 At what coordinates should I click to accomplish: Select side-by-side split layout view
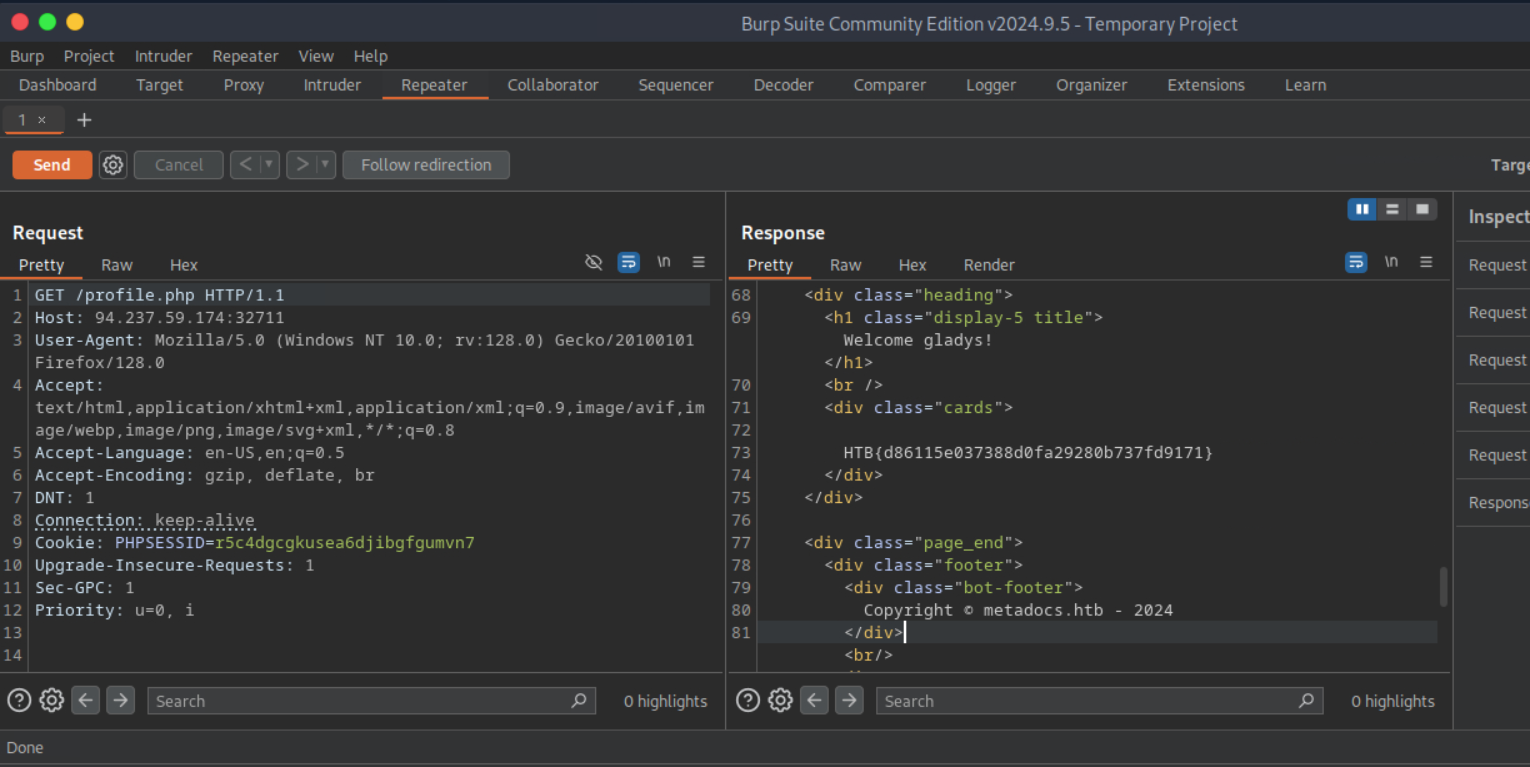[1361, 209]
